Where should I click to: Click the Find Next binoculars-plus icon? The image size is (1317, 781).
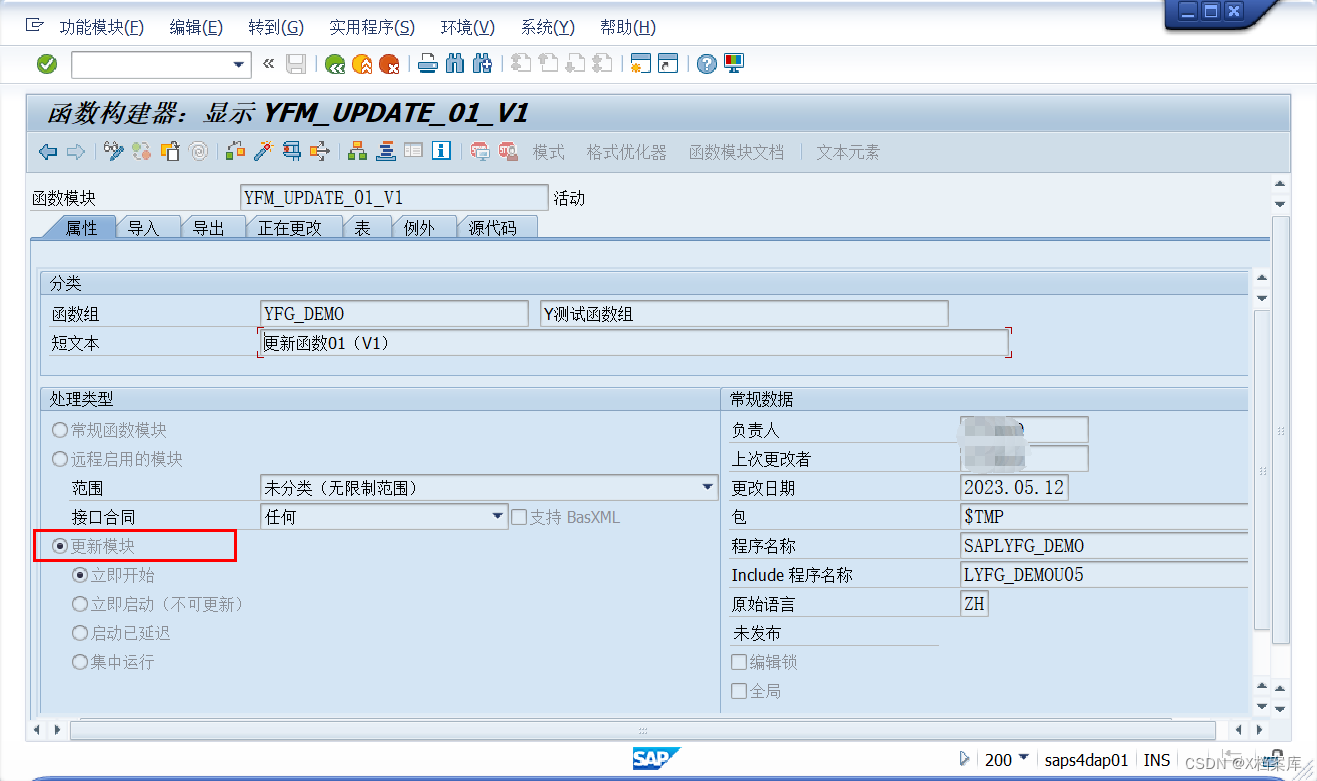[482, 64]
